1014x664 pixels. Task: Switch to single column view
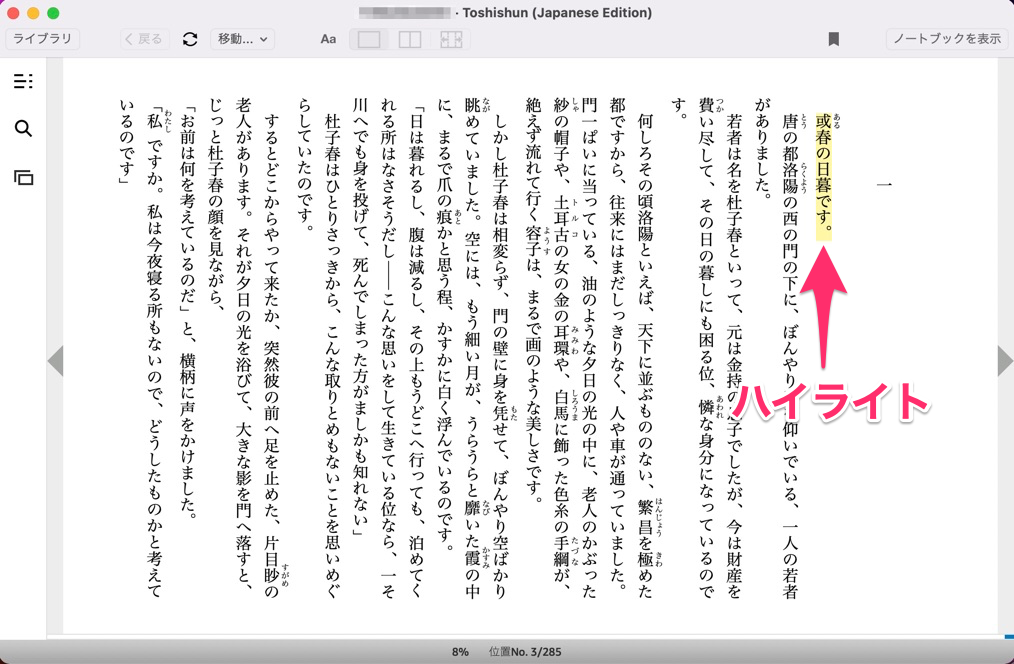coord(369,39)
